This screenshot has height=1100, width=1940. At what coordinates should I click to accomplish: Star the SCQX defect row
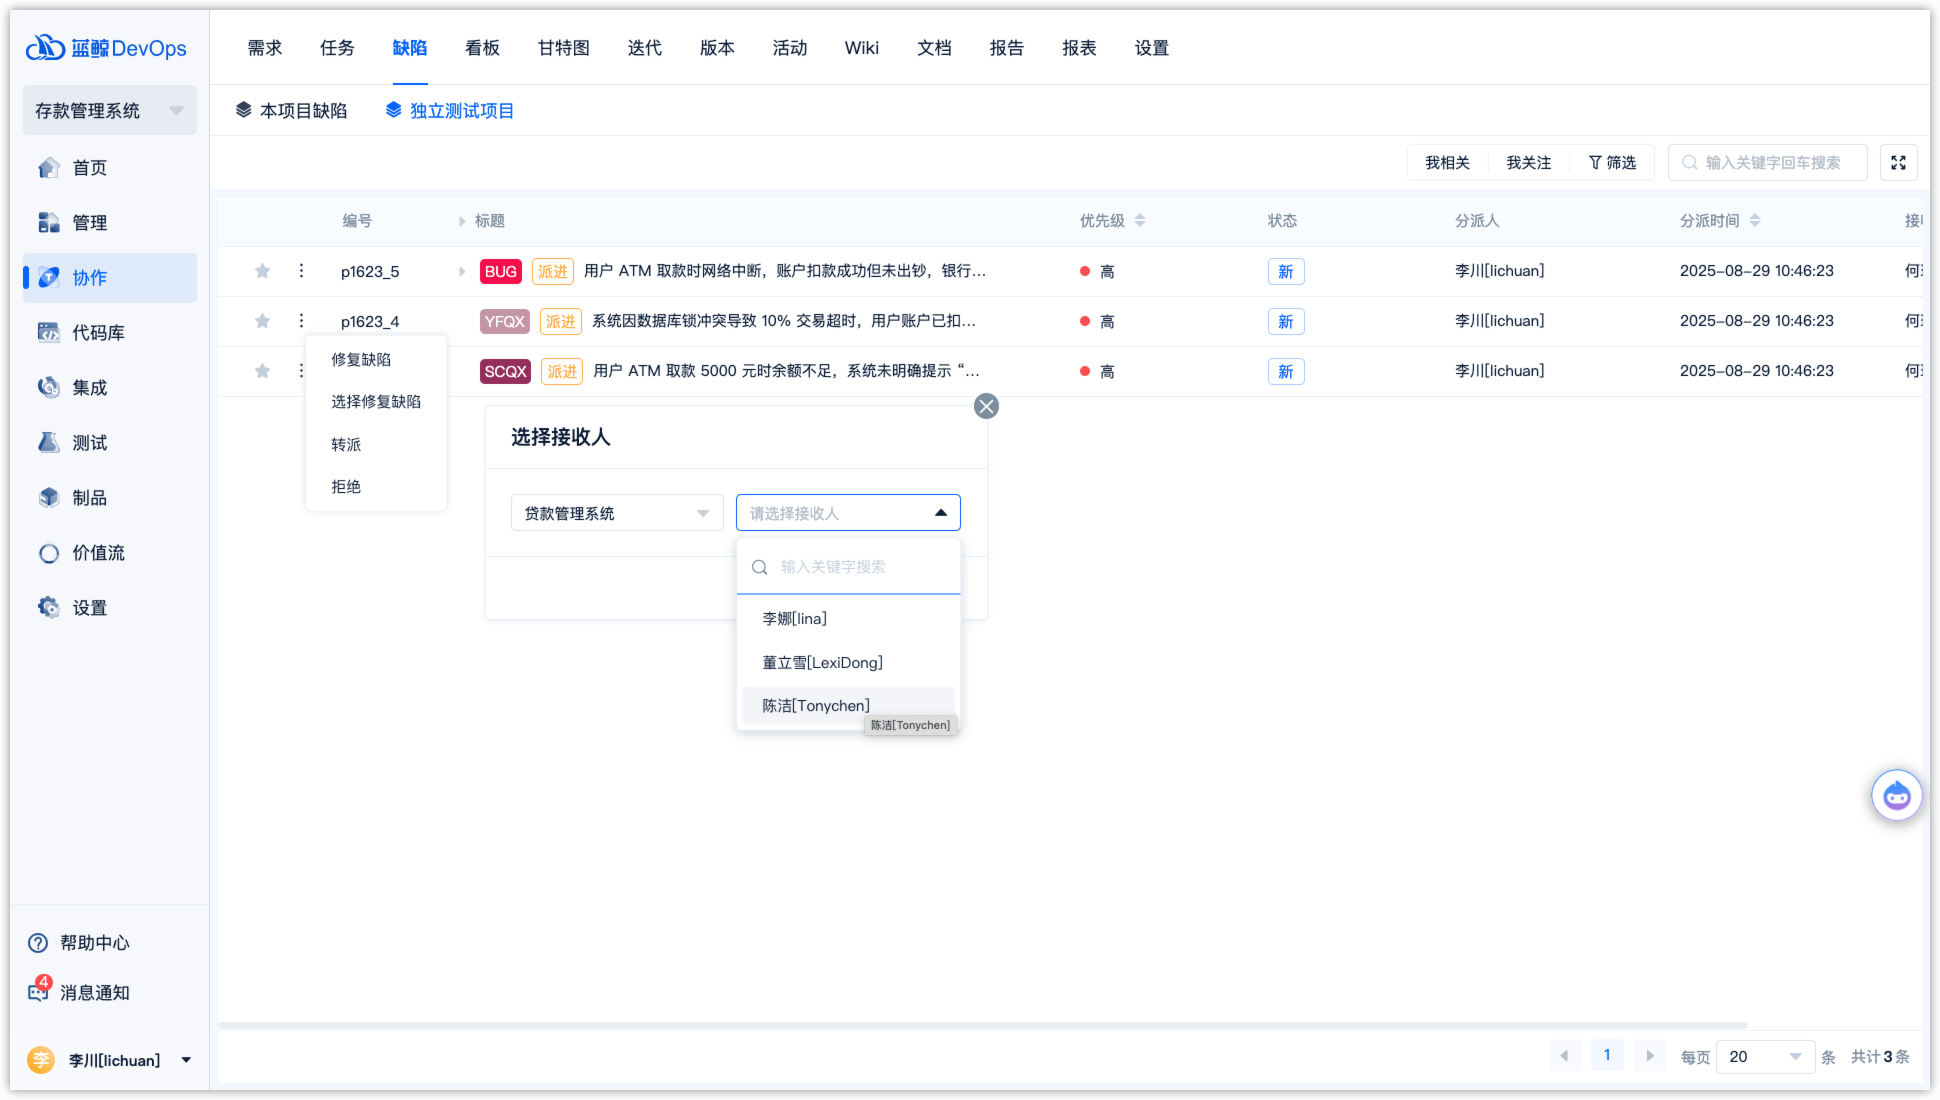262,371
